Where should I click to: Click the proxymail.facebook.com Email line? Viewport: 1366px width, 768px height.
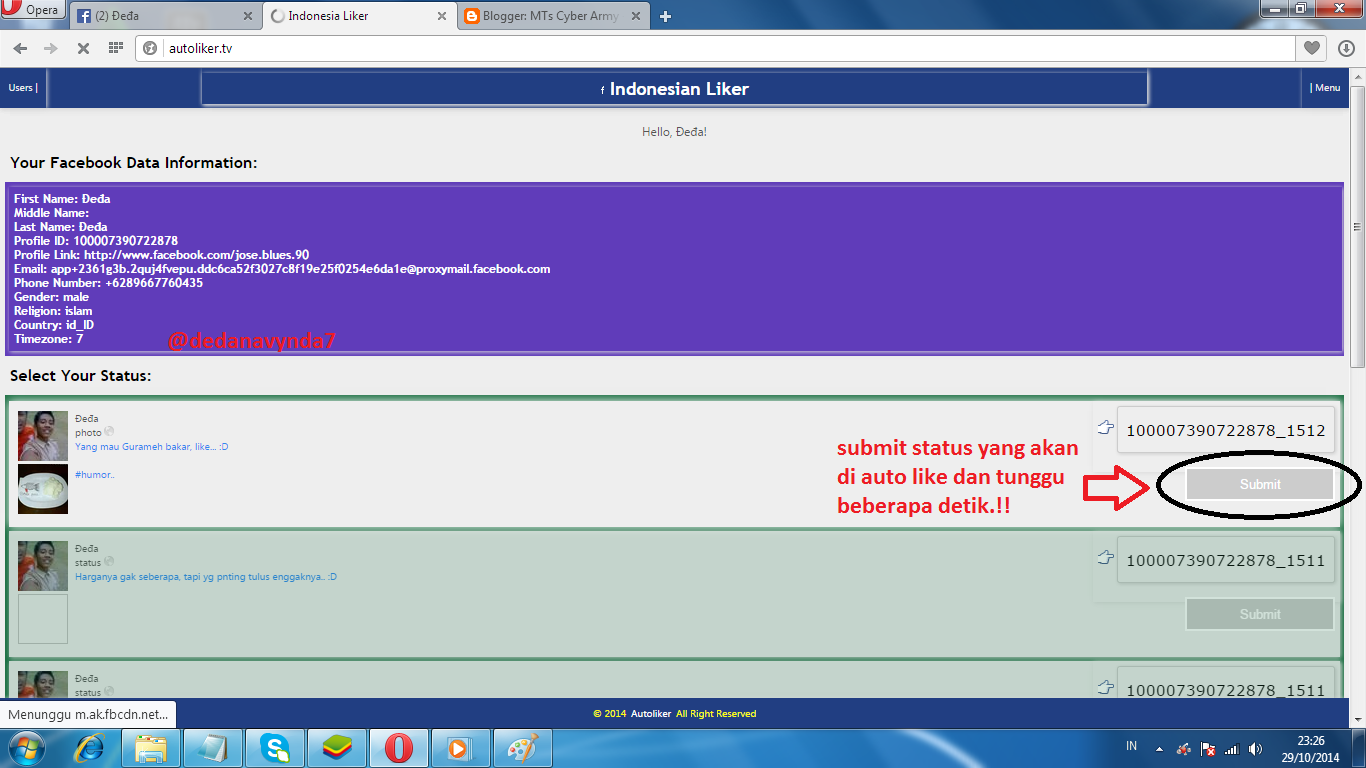point(282,269)
